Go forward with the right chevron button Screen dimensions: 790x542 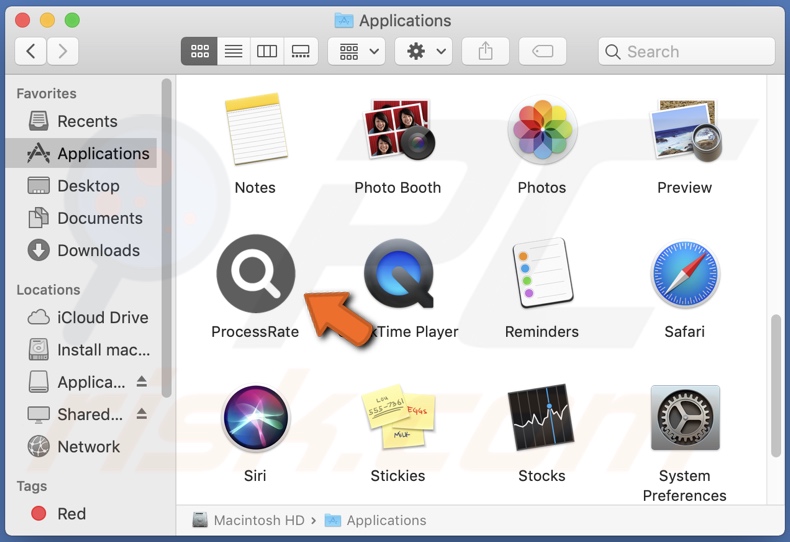[x=62, y=51]
